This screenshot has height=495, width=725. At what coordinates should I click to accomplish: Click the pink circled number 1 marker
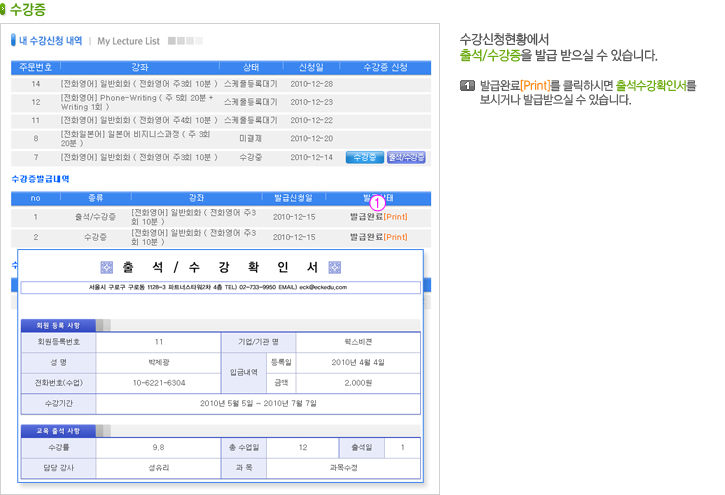pos(377,202)
